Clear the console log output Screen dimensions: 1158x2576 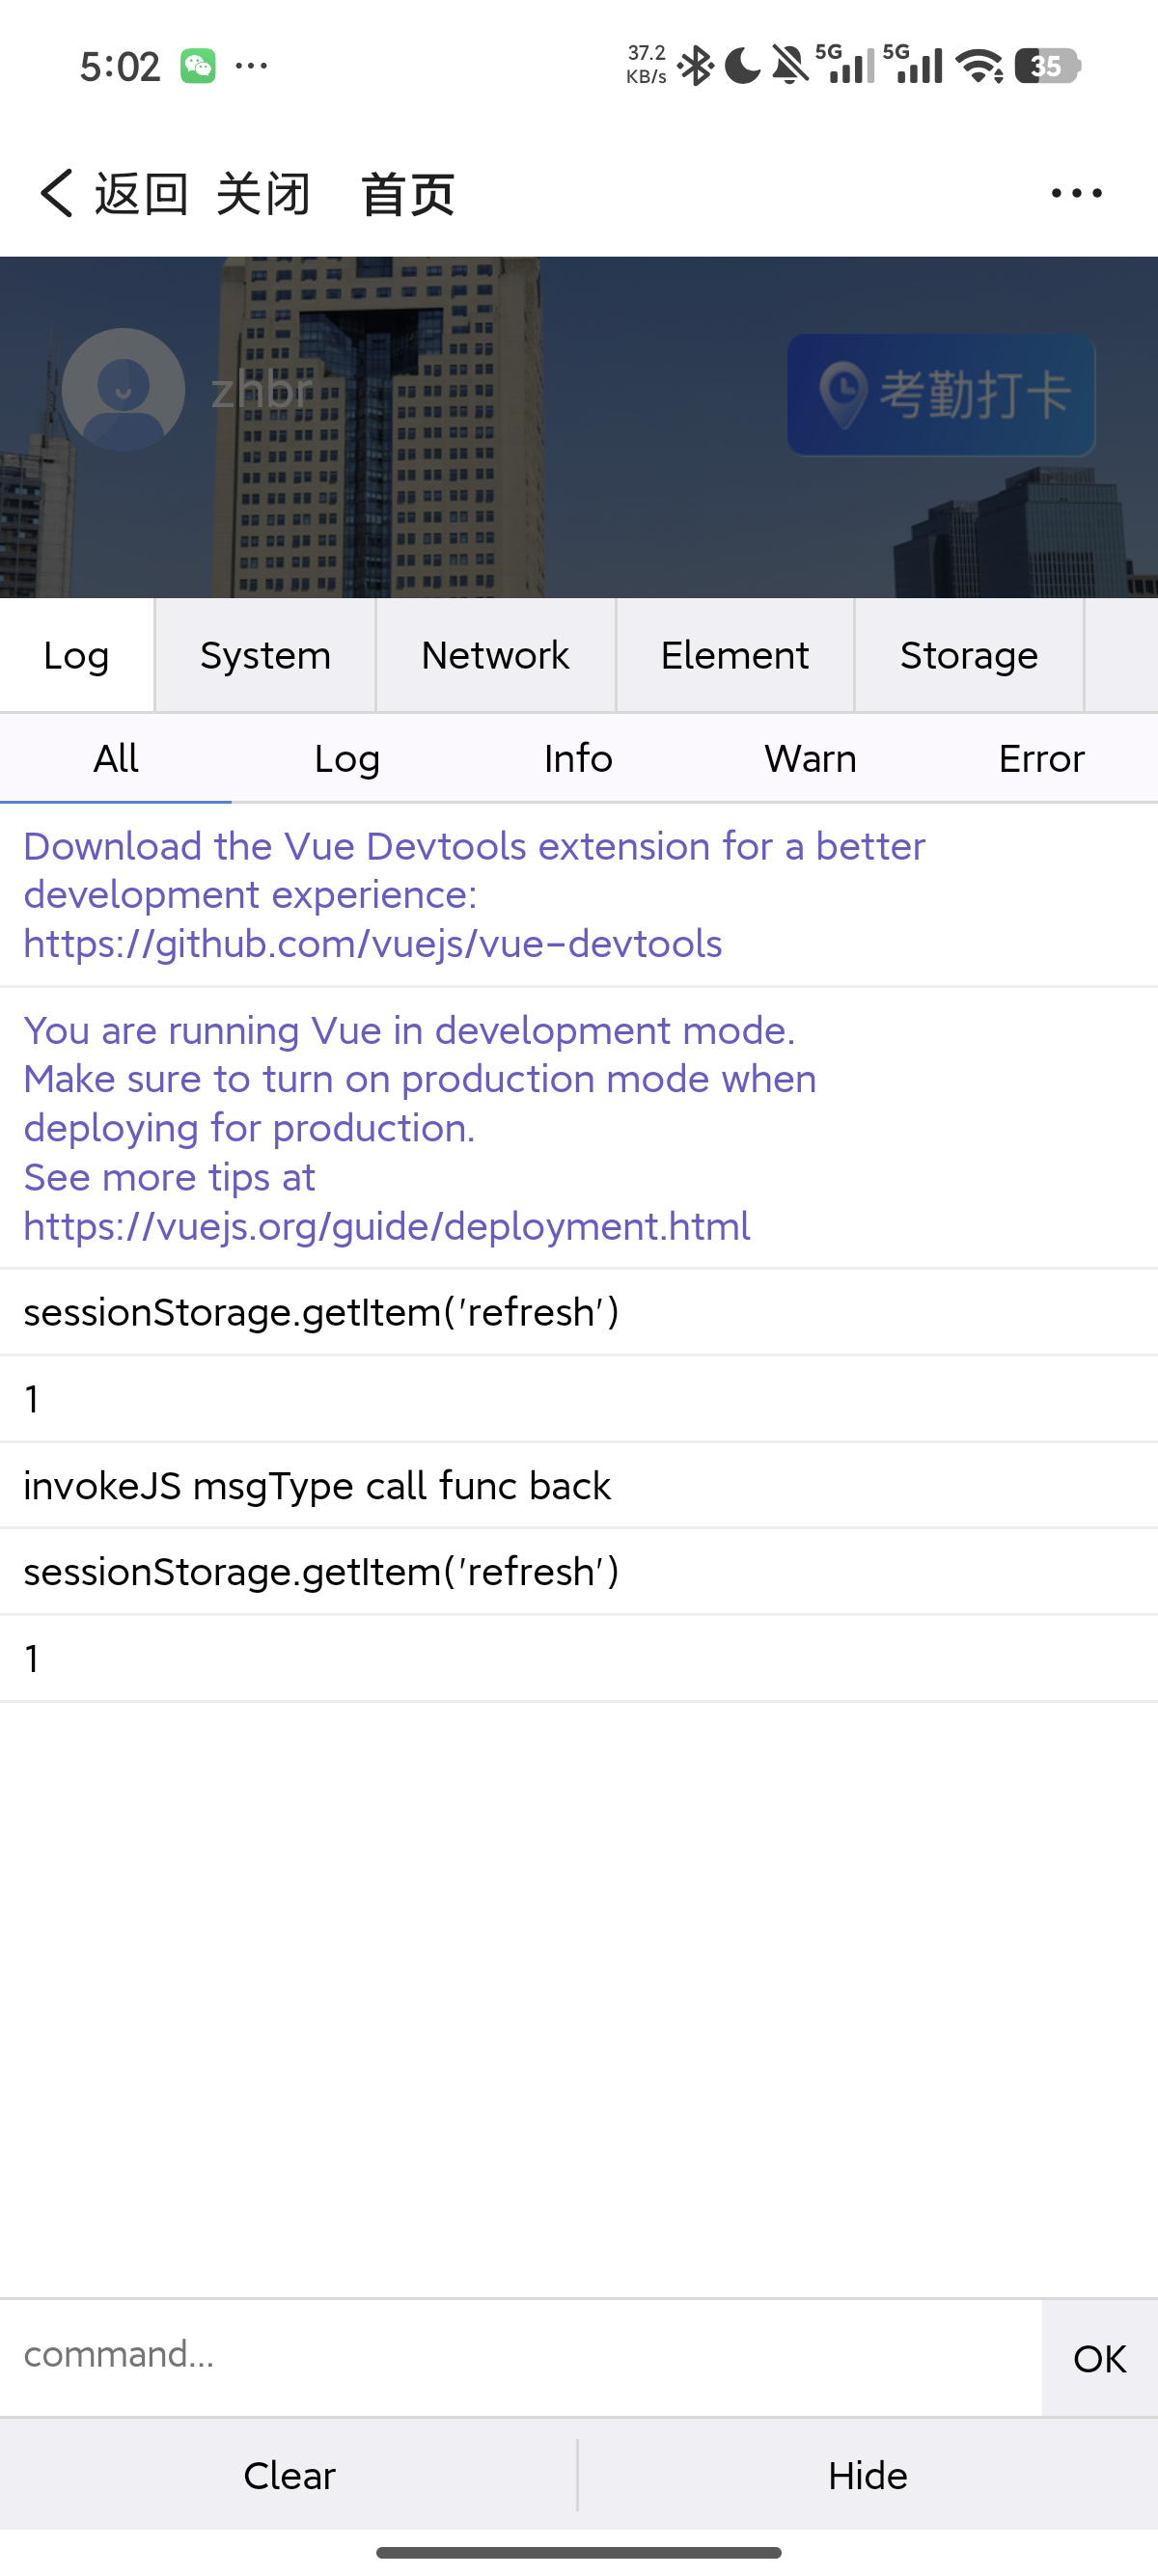click(289, 2475)
